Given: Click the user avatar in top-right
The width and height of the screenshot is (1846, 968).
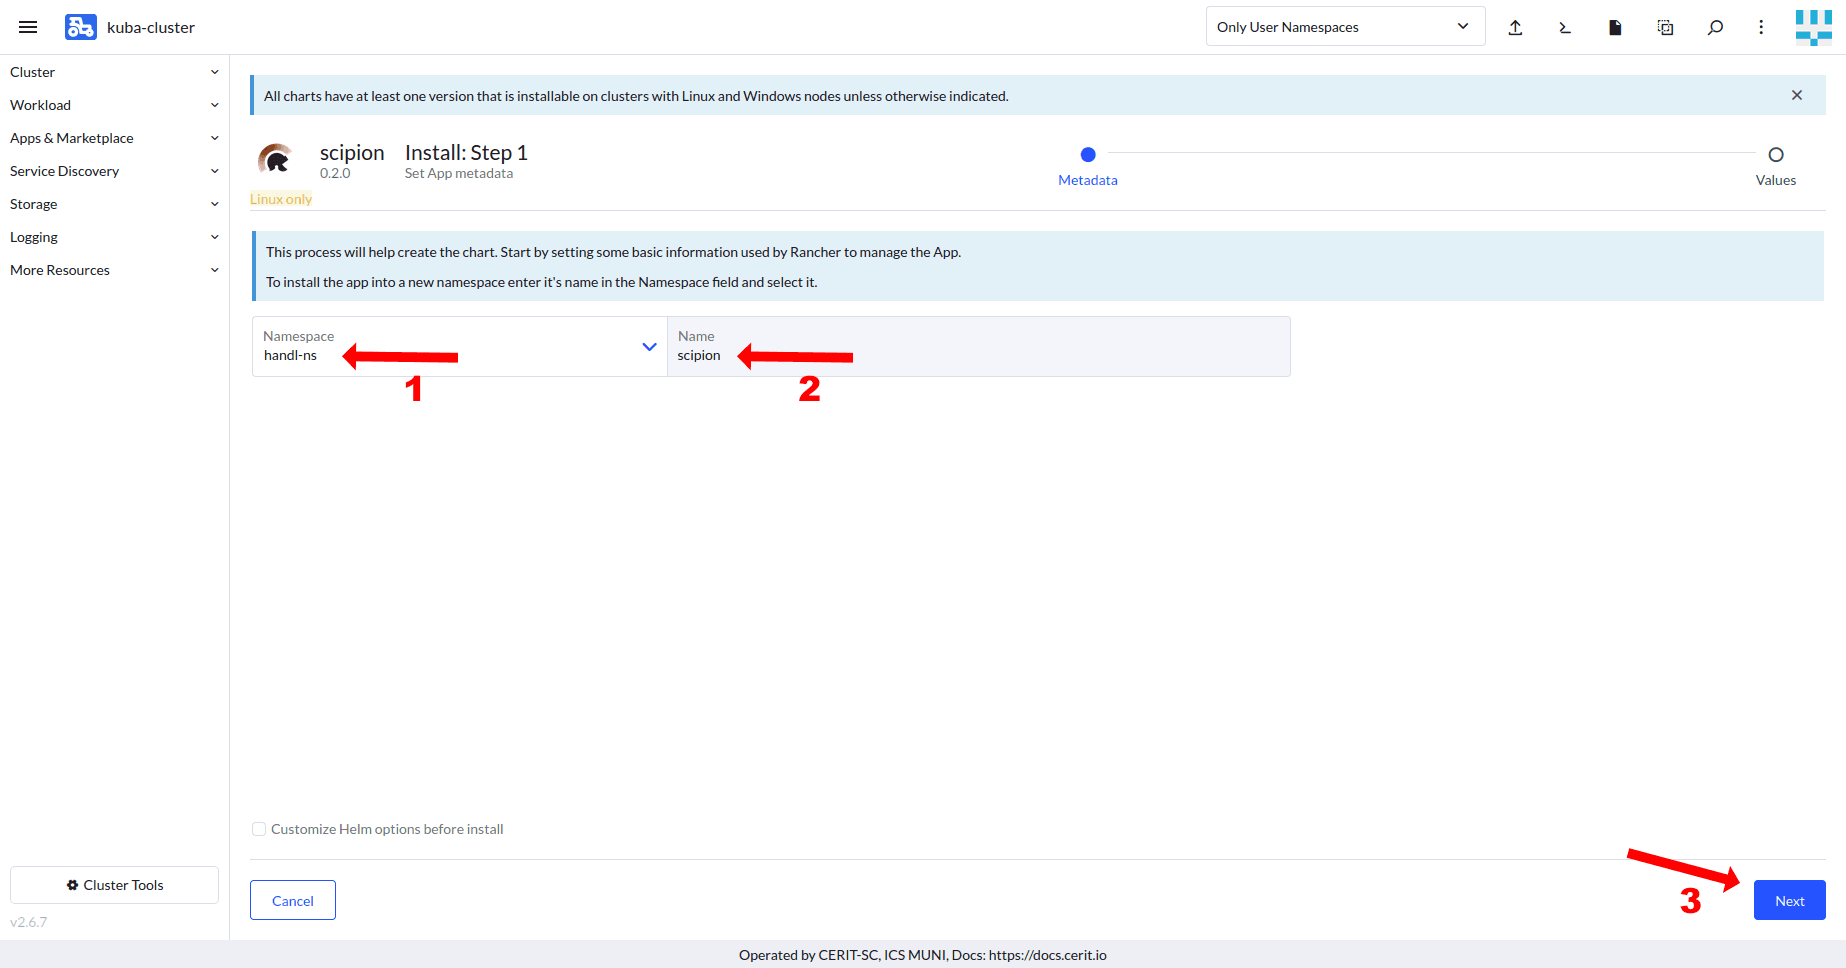Looking at the screenshot, I should (x=1813, y=27).
